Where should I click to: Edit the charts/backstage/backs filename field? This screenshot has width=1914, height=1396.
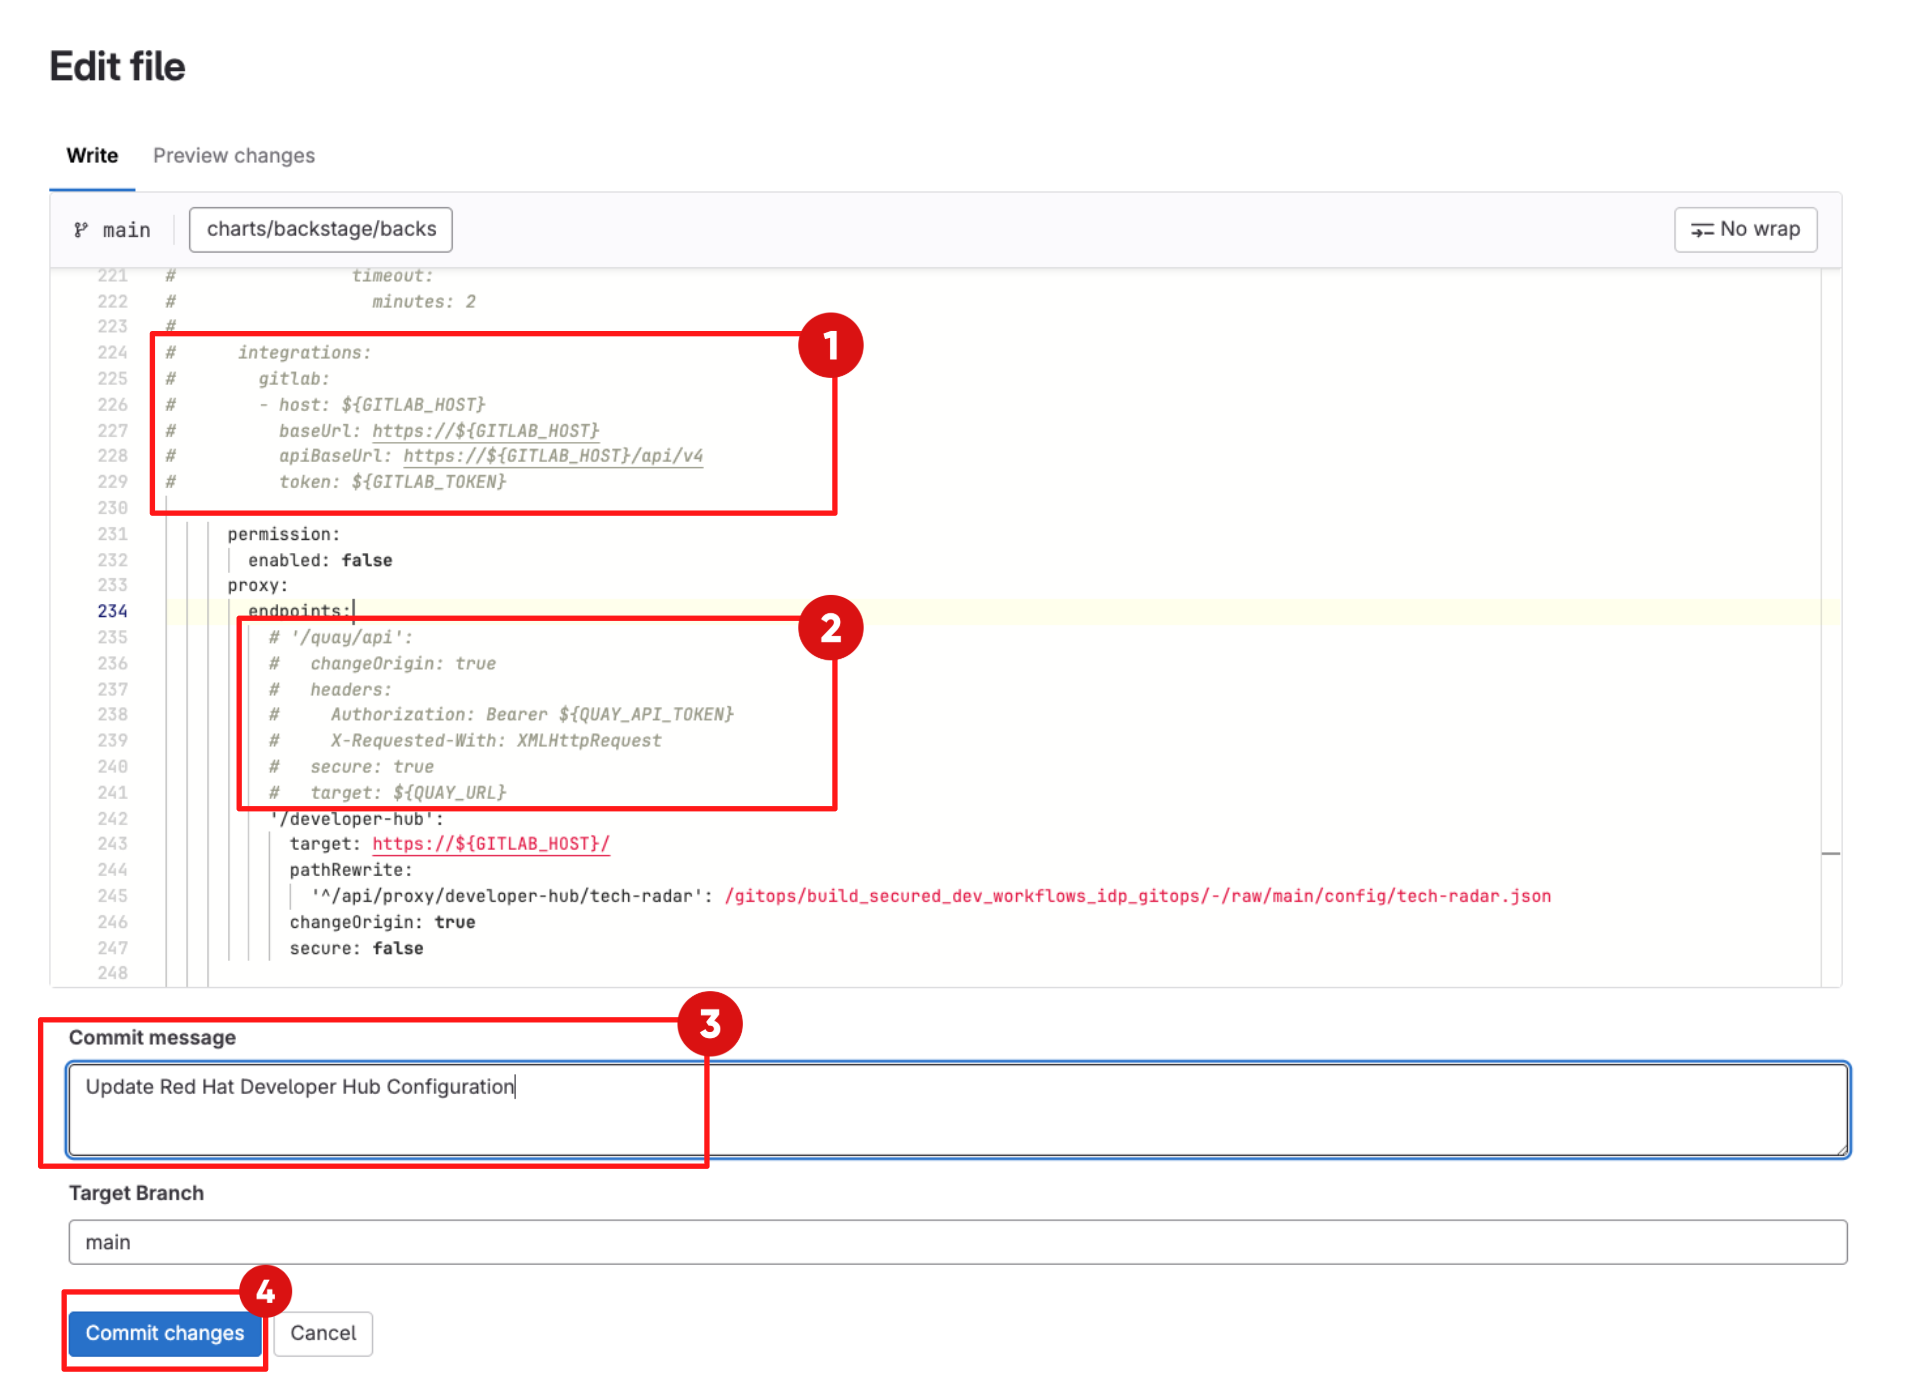coord(320,229)
